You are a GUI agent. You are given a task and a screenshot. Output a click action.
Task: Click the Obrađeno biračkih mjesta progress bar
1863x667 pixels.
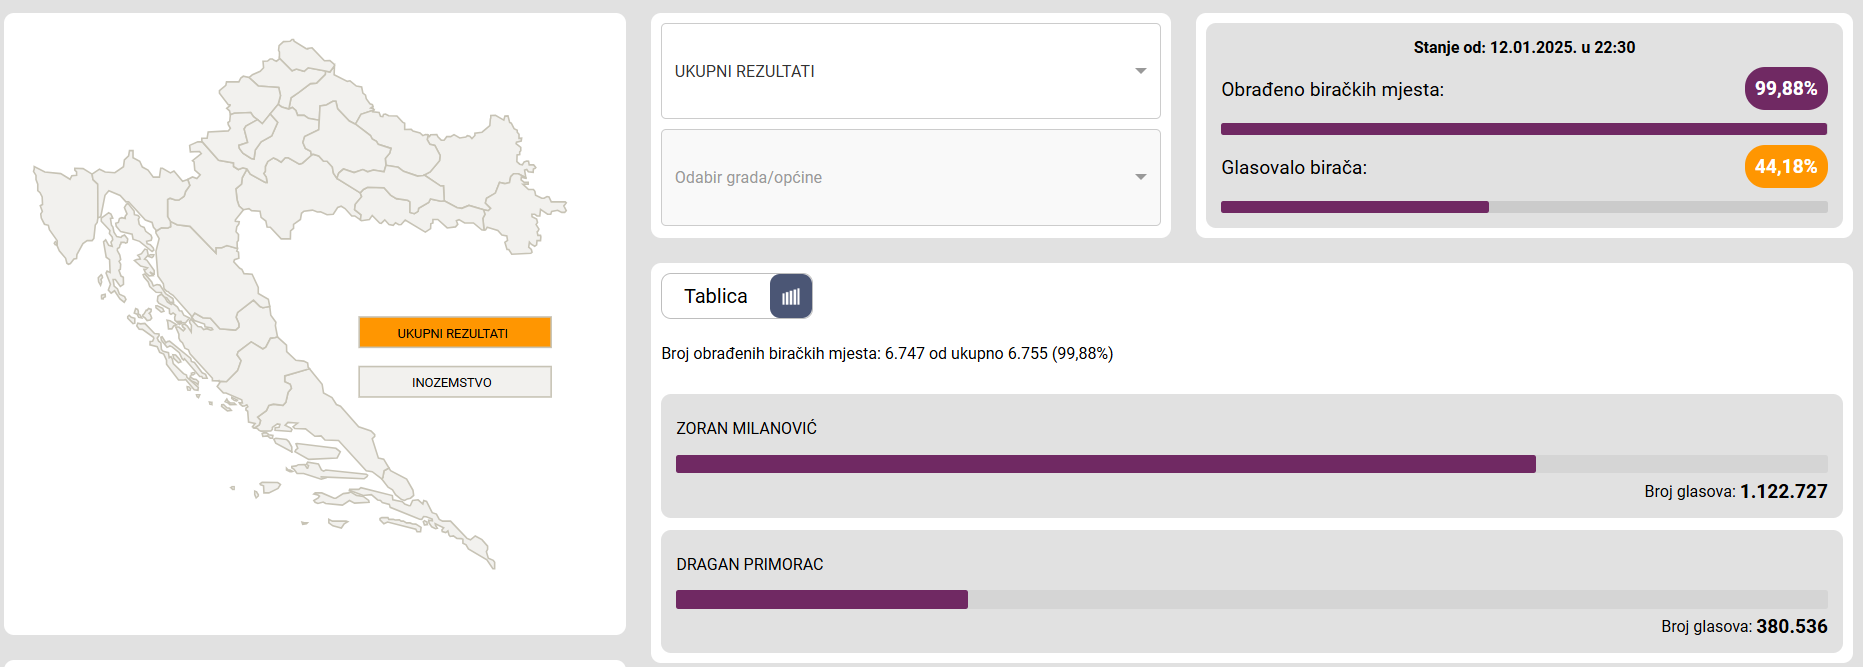pyautogui.click(x=1523, y=129)
